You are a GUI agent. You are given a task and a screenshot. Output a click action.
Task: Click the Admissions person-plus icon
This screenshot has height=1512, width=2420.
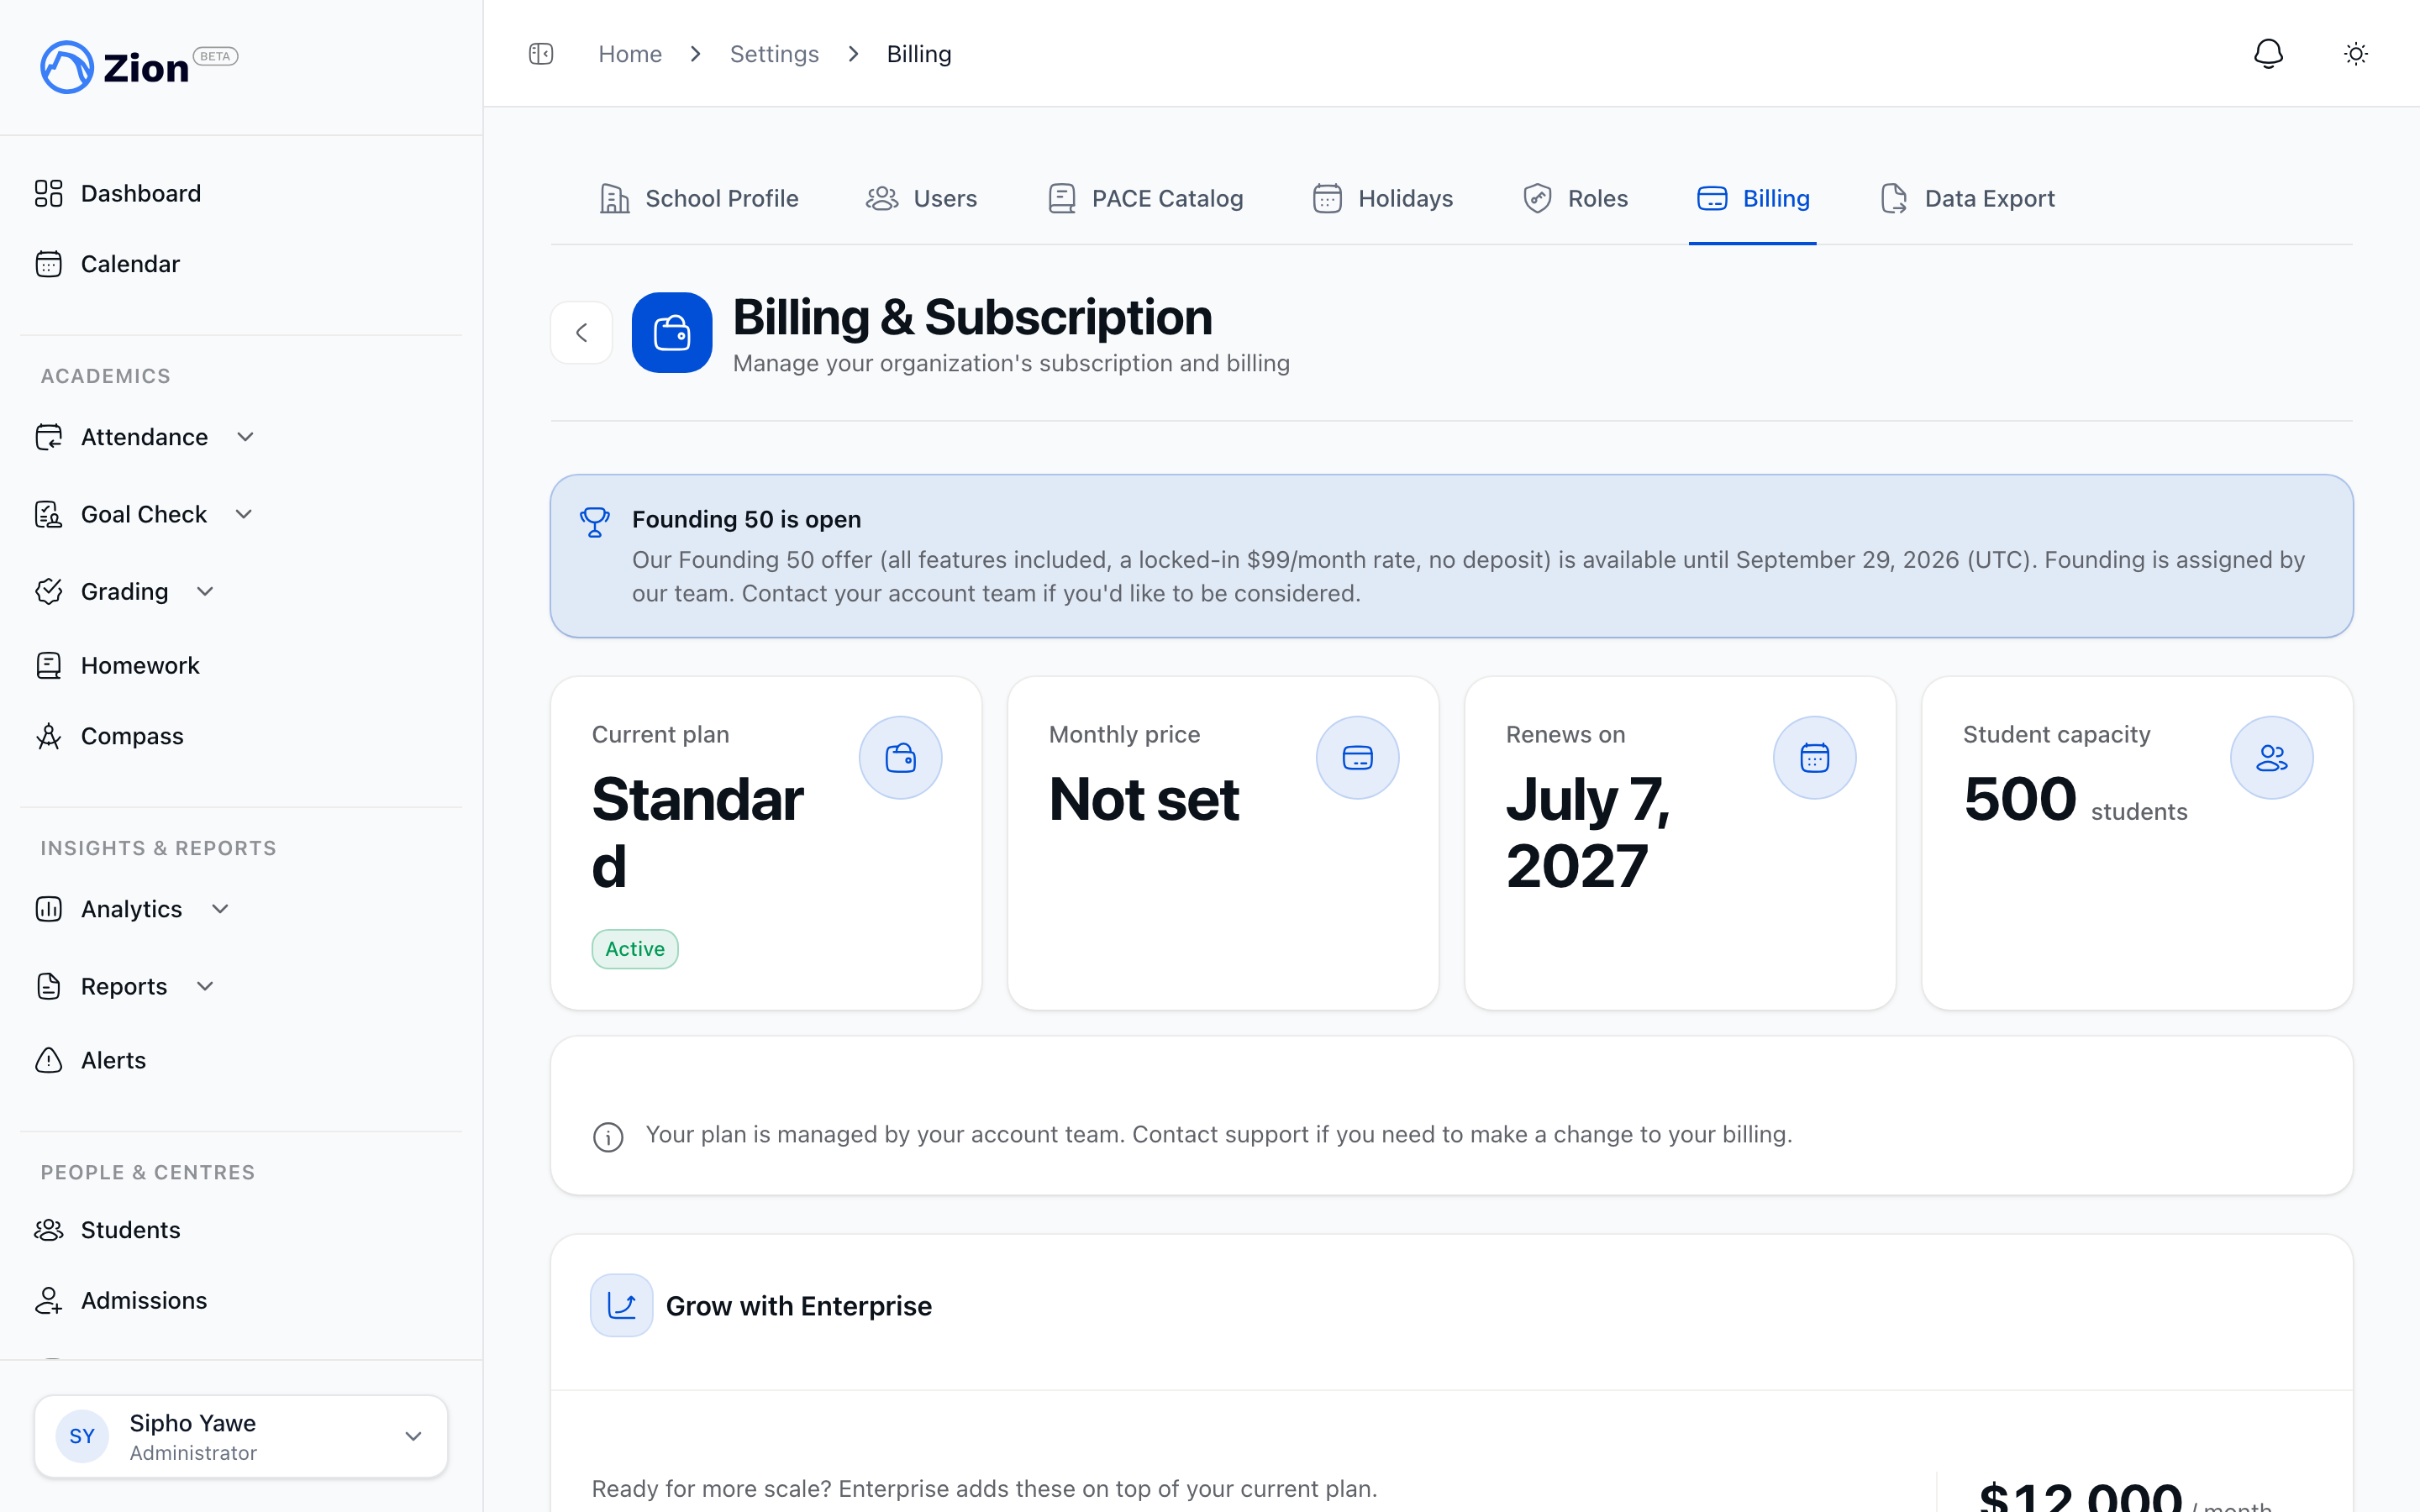(49, 1300)
